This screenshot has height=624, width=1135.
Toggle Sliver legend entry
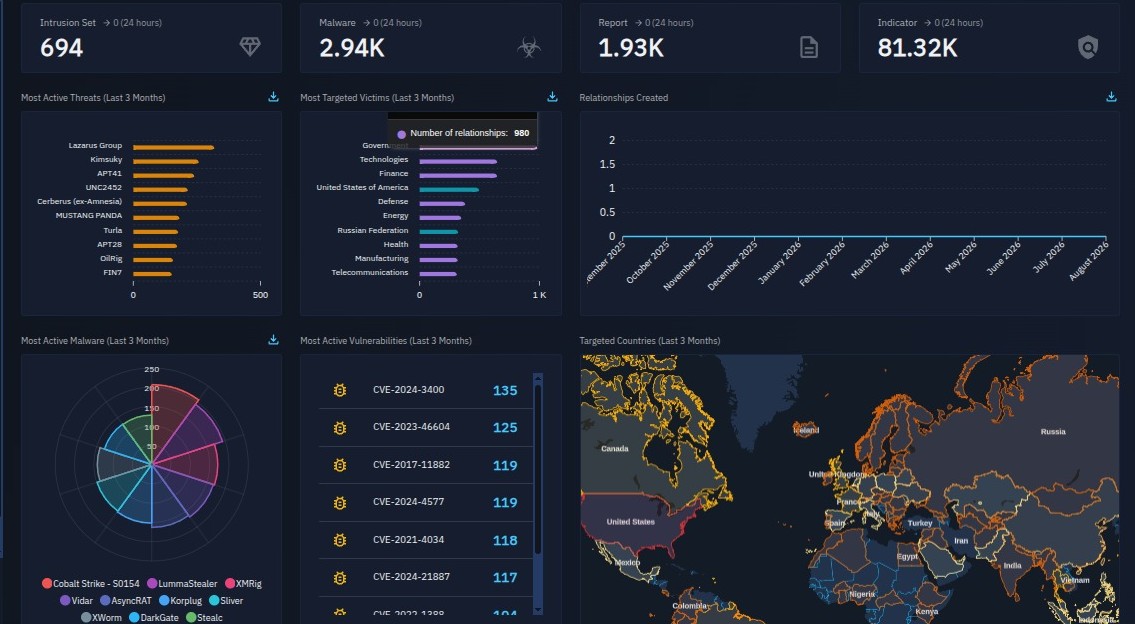pos(226,601)
